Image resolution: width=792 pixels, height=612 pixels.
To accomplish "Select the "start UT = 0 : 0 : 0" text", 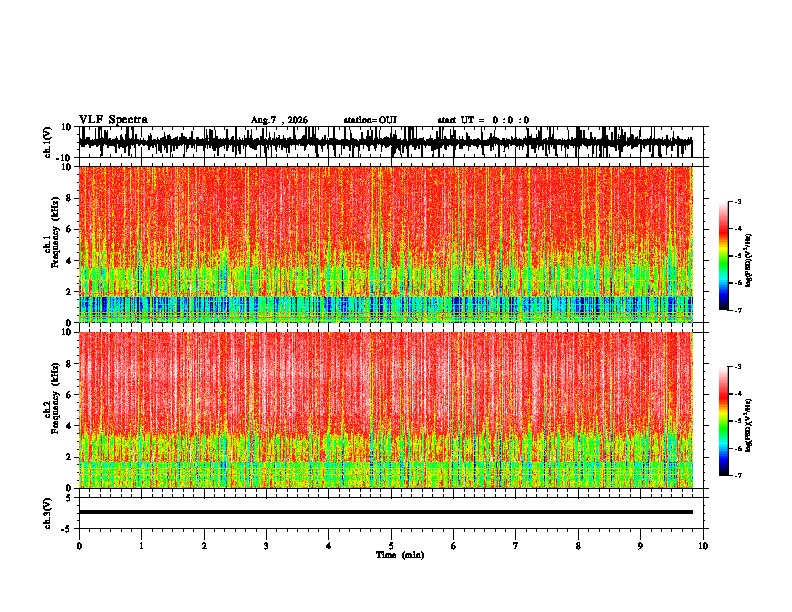I will [x=483, y=120].
